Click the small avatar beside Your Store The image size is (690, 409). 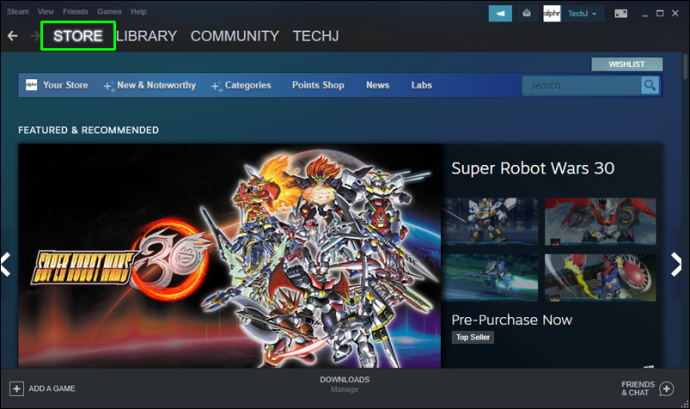tap(31, 85)
